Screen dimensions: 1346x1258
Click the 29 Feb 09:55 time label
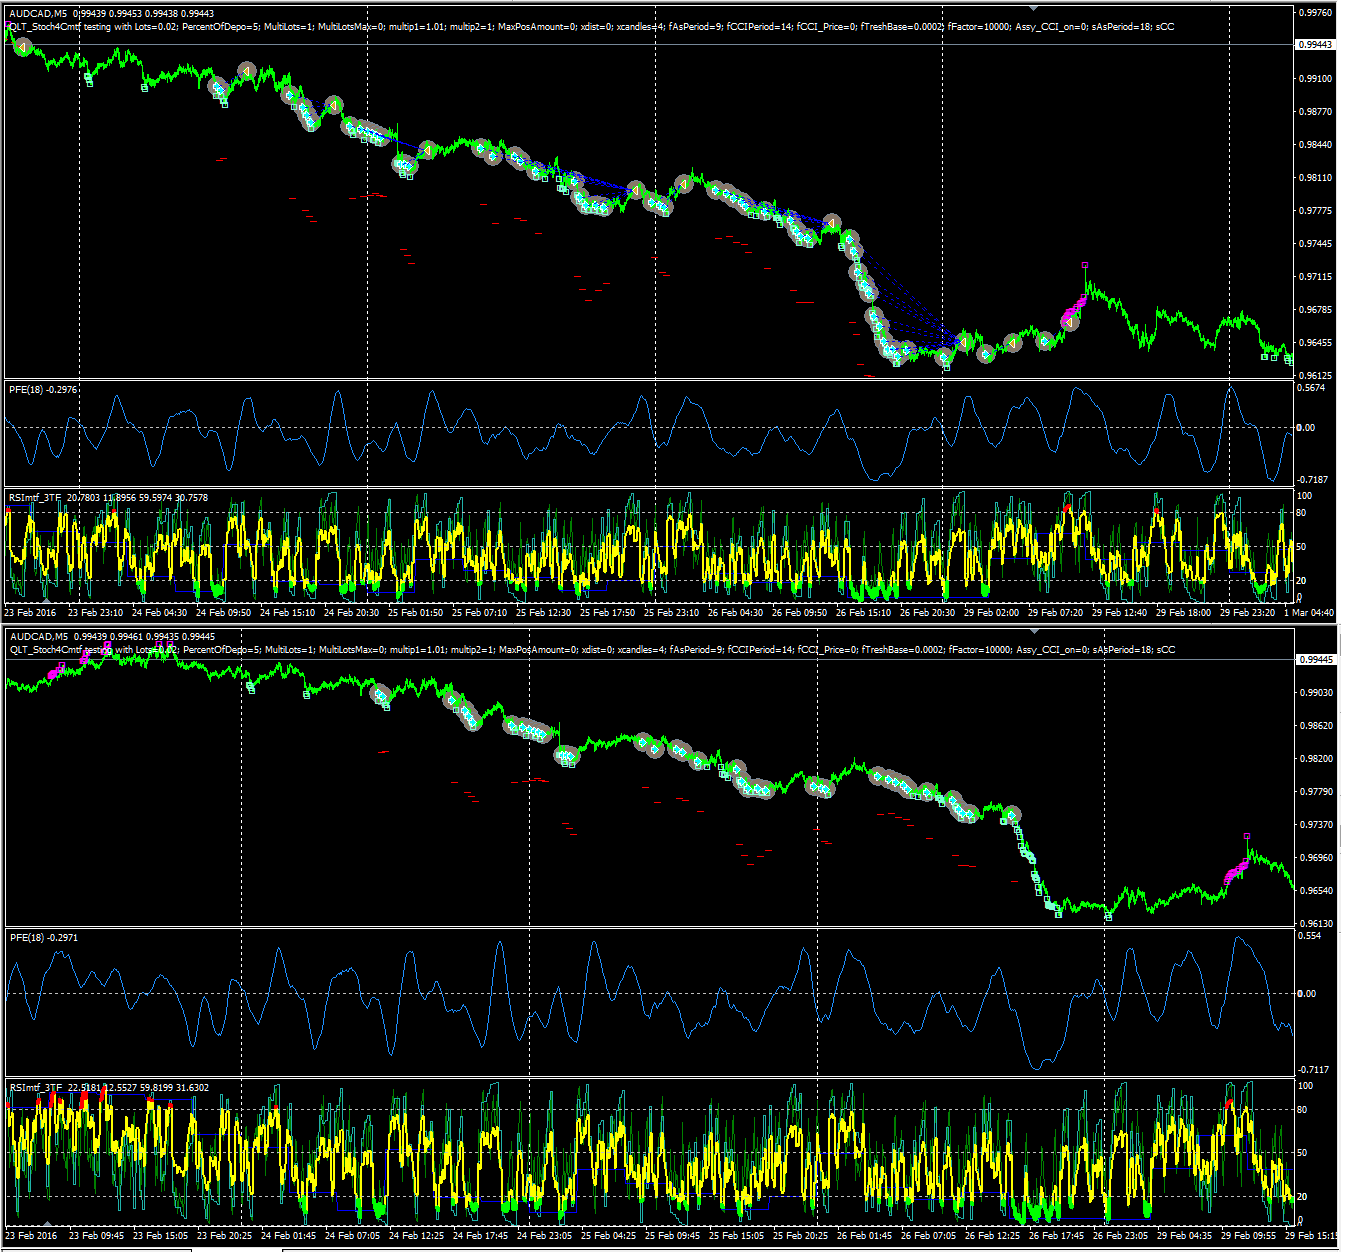click(x=1249, y=1236)
